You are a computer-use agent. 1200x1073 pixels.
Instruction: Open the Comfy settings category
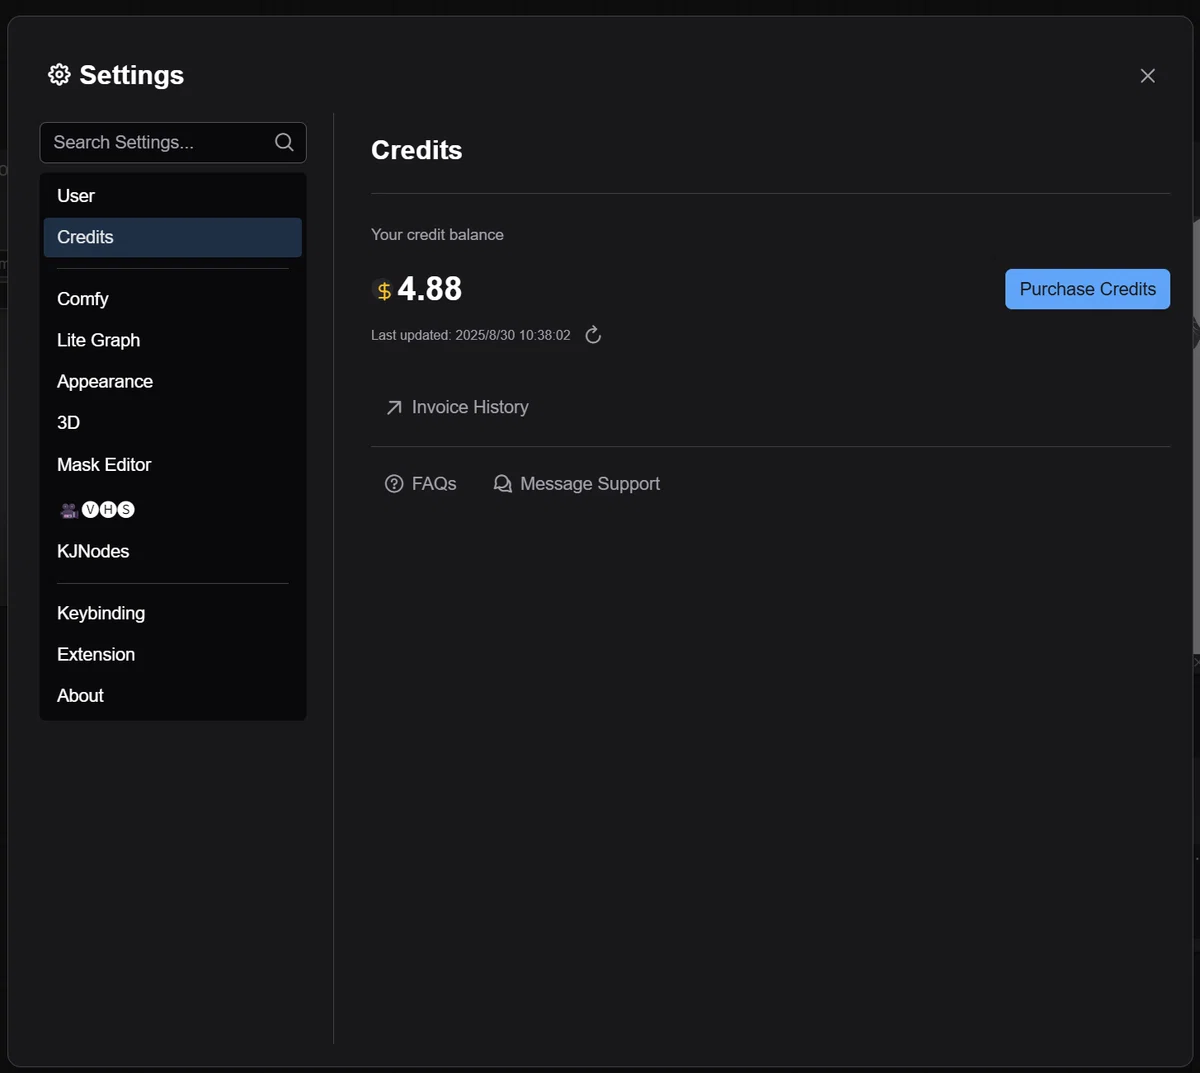(172, 299)
